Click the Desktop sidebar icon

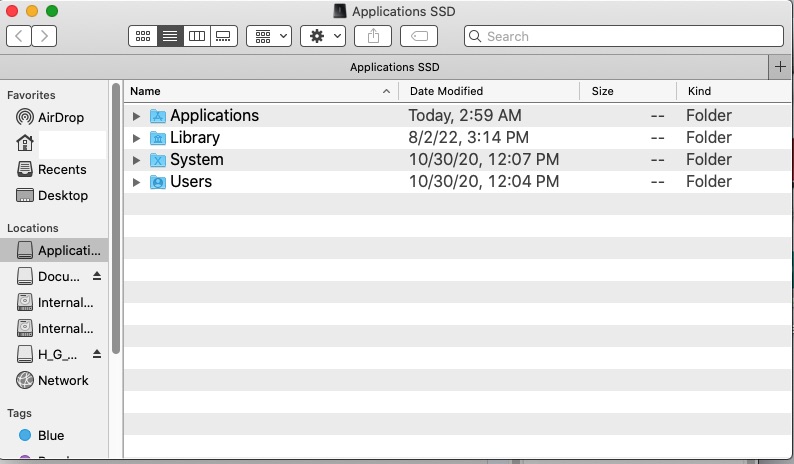coord(25,196)
